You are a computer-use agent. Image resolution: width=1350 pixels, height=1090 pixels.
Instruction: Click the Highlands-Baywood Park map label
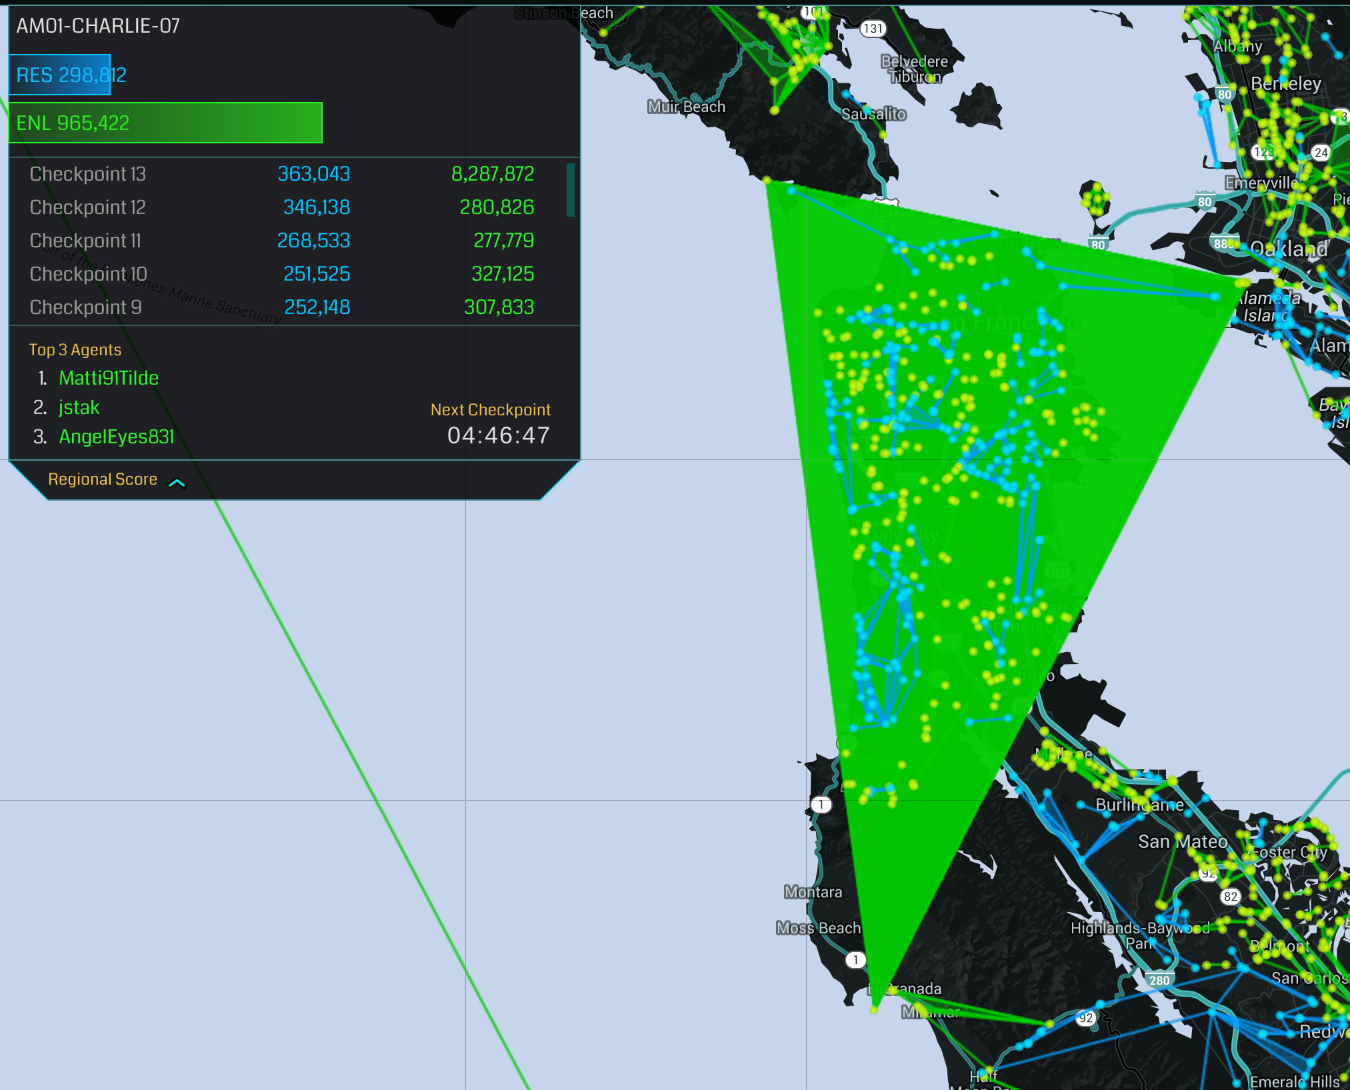point(1140,935)
